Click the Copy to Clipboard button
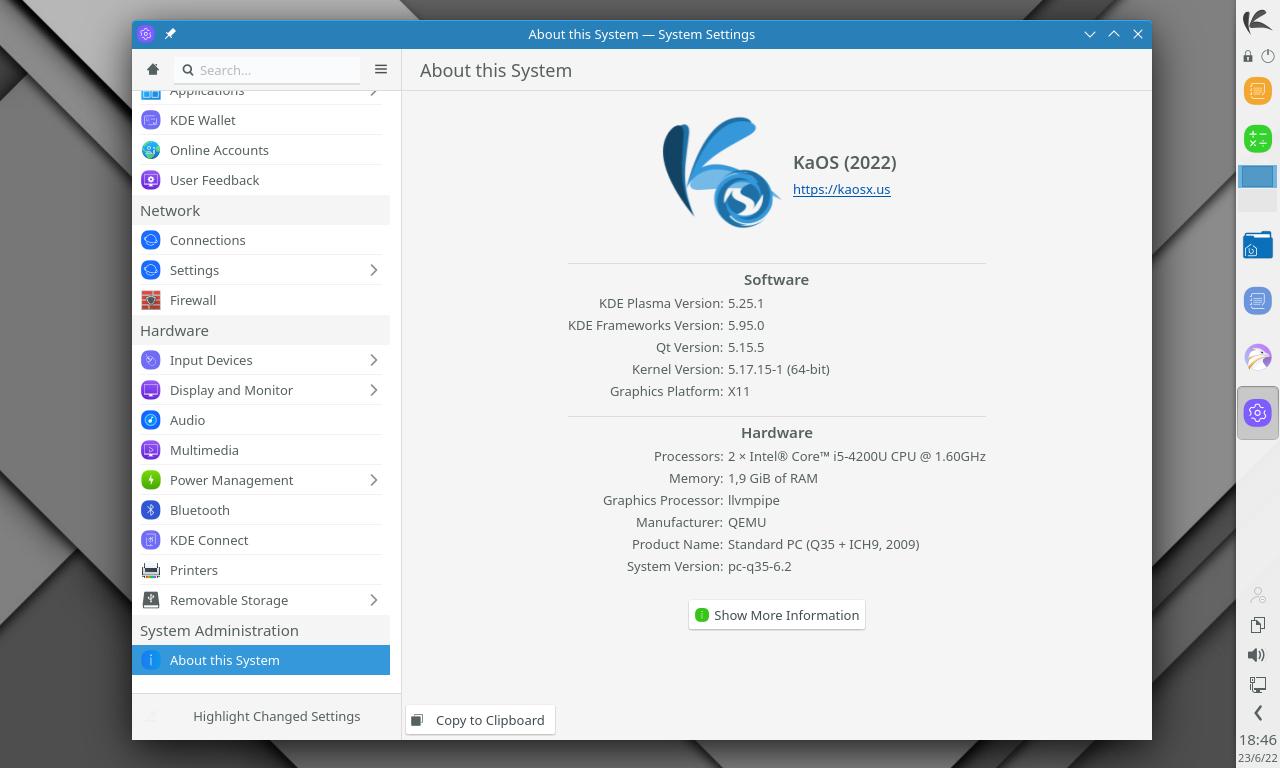Screen dimensions: 1280x768 [x=480, y=720]
